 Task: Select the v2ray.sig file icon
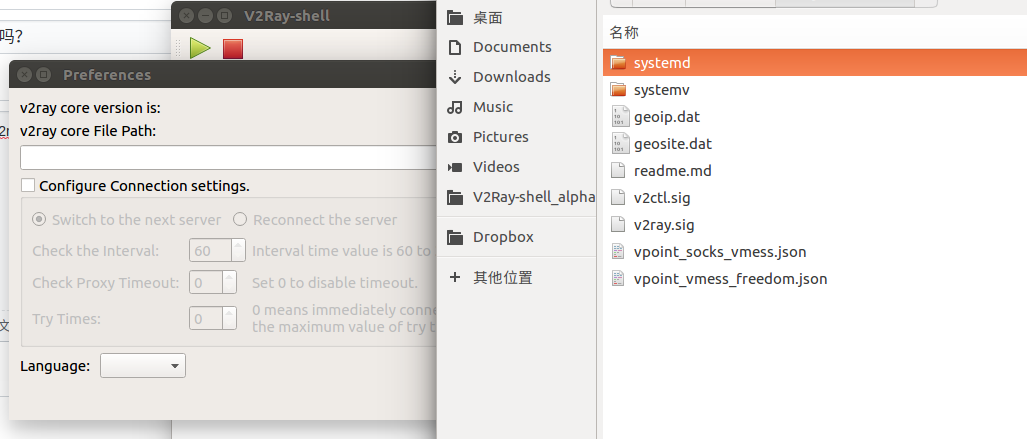(618, 225)
